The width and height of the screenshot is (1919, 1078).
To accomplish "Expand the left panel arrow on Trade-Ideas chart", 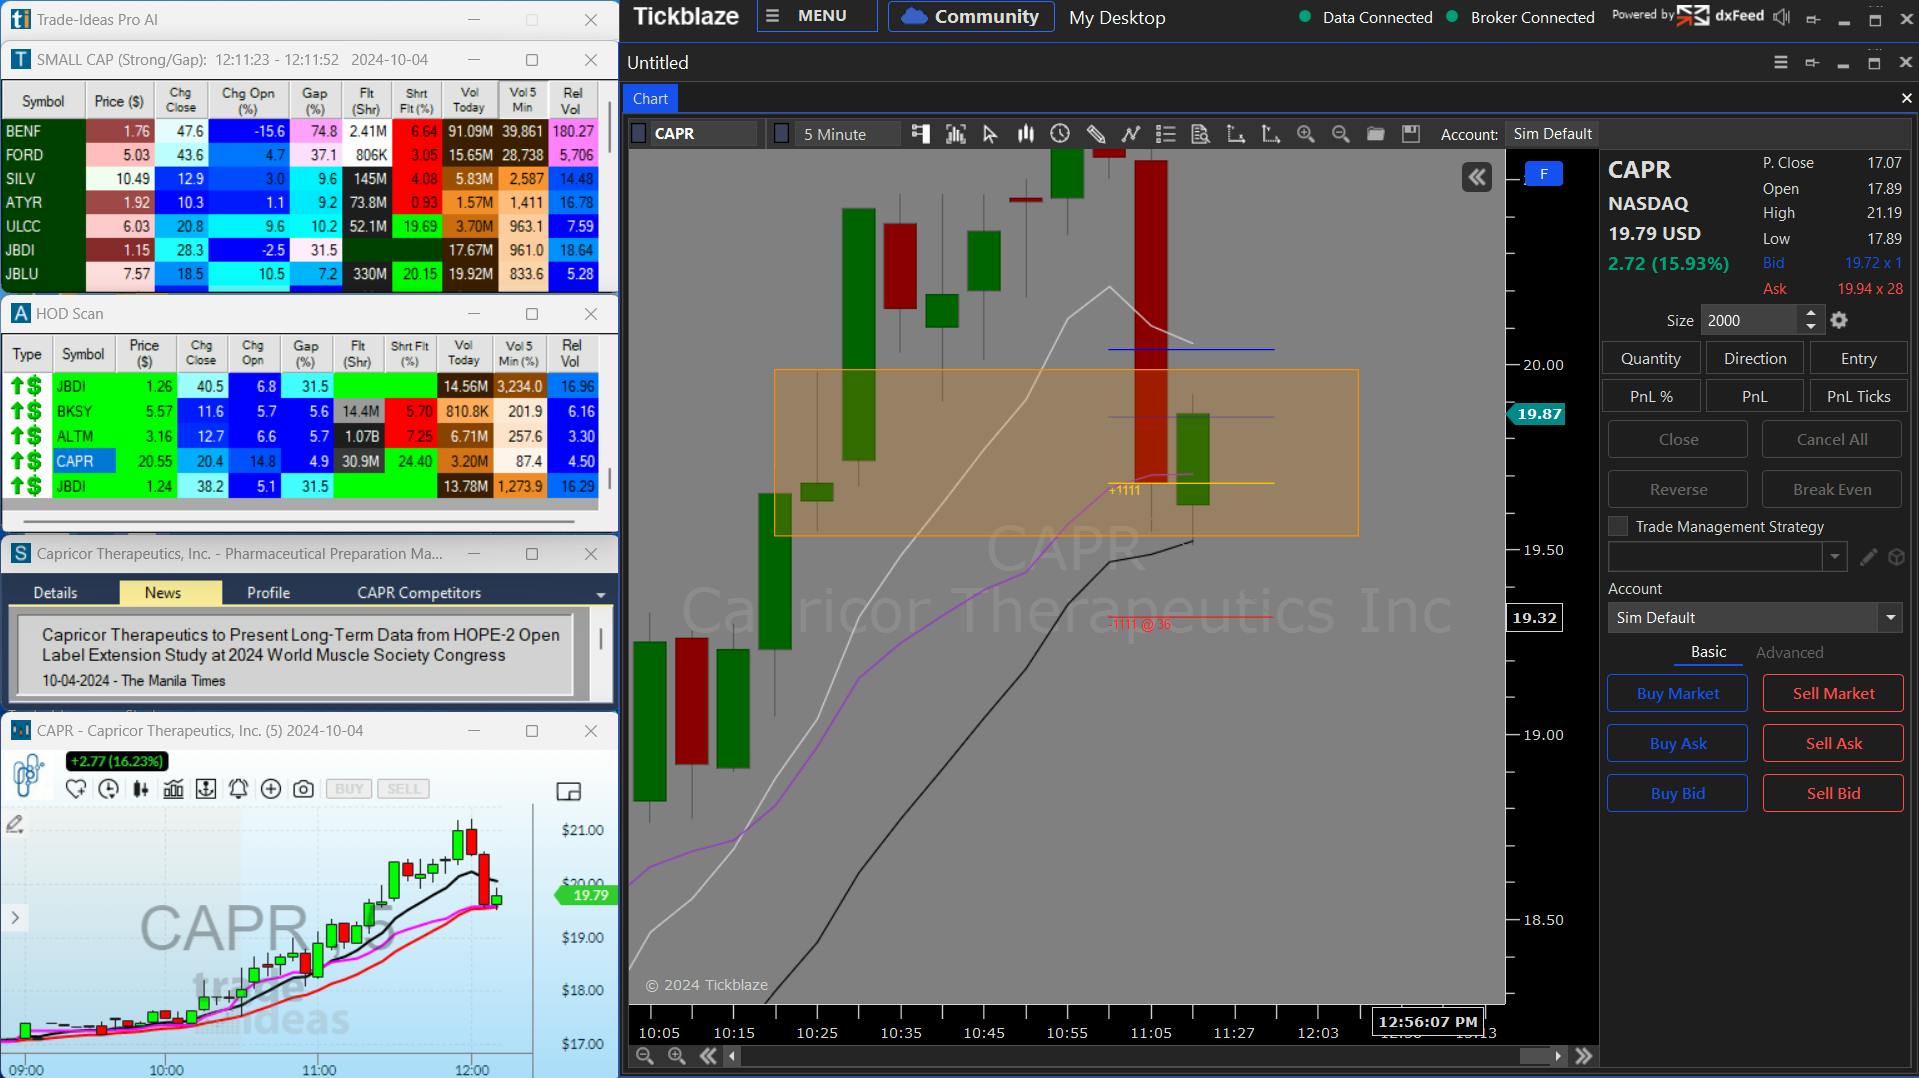I will (15, 917).
